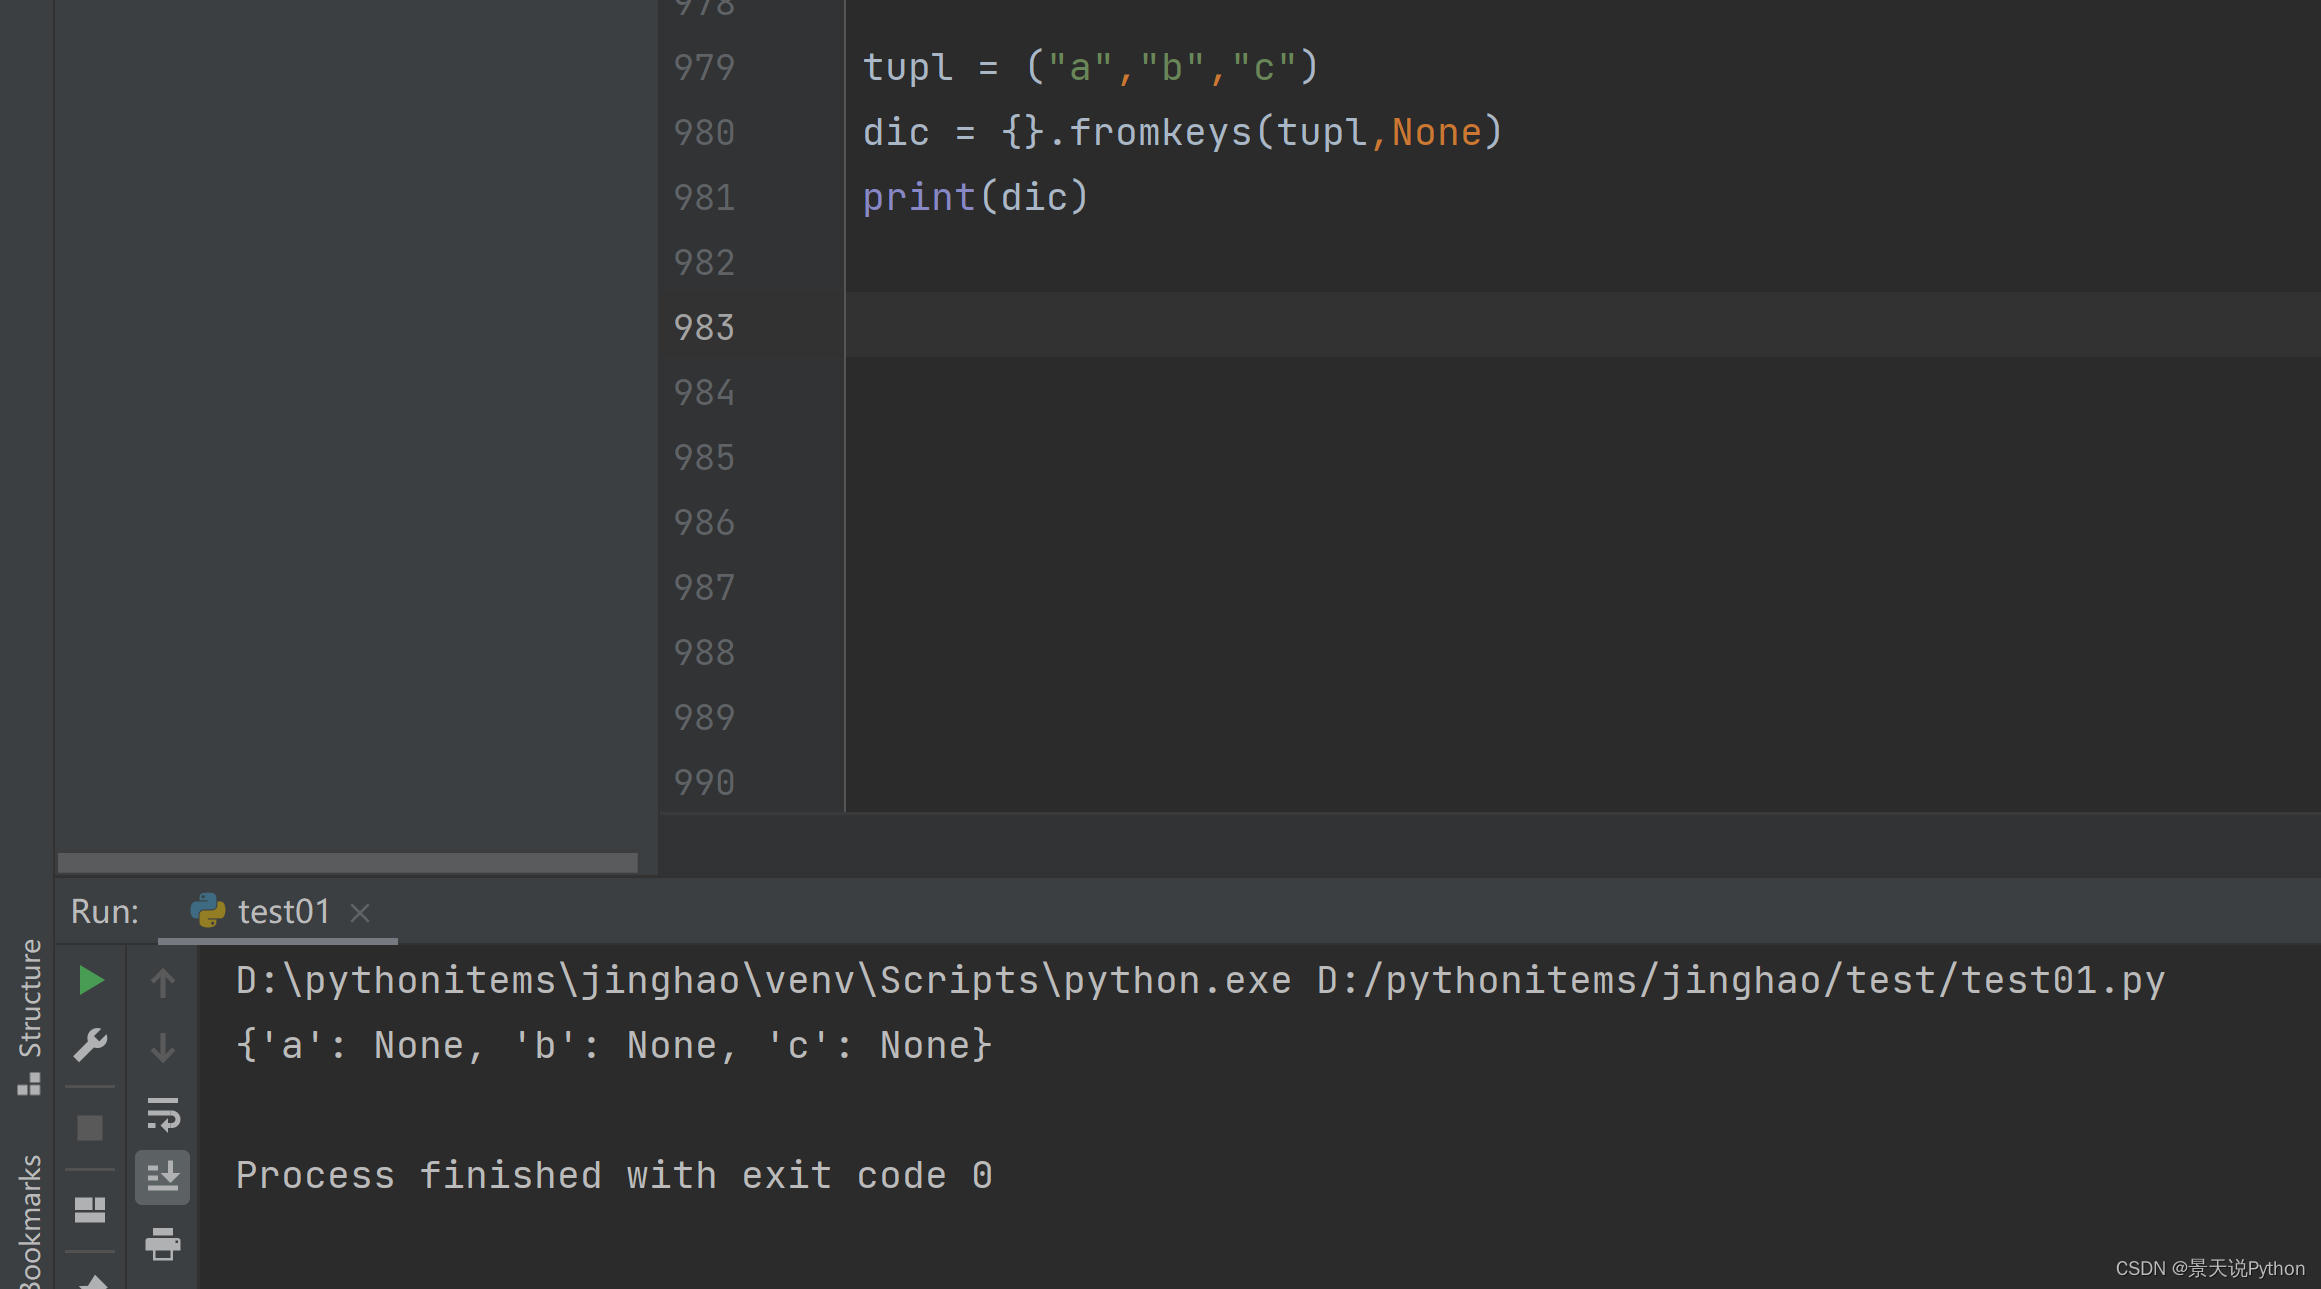Click the restore layout icon

90,1210
